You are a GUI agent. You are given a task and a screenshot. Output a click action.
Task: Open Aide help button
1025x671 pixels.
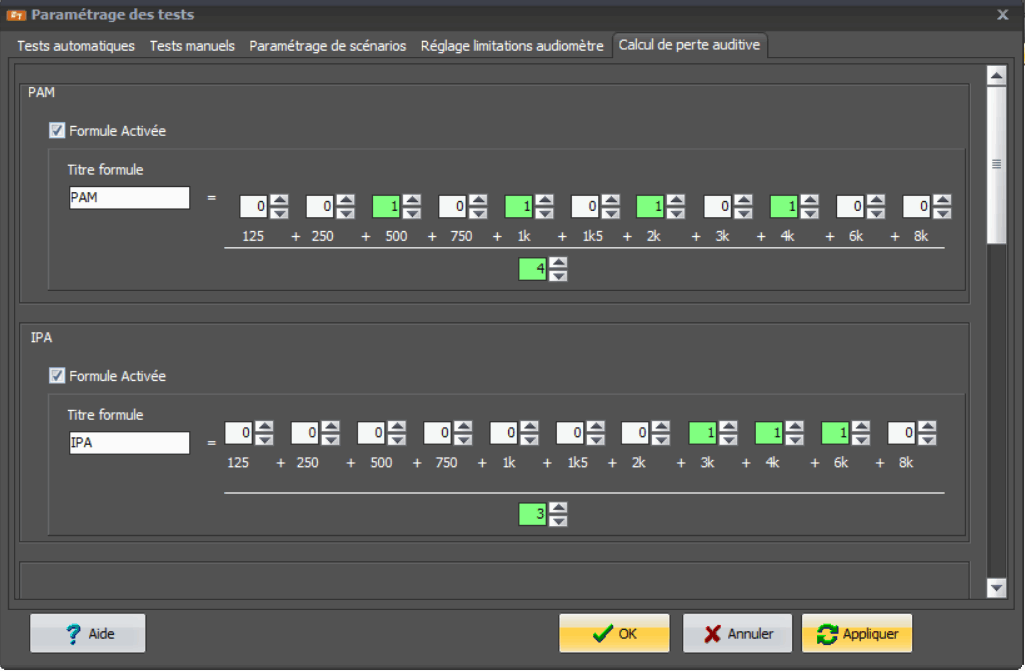point(88,634)
